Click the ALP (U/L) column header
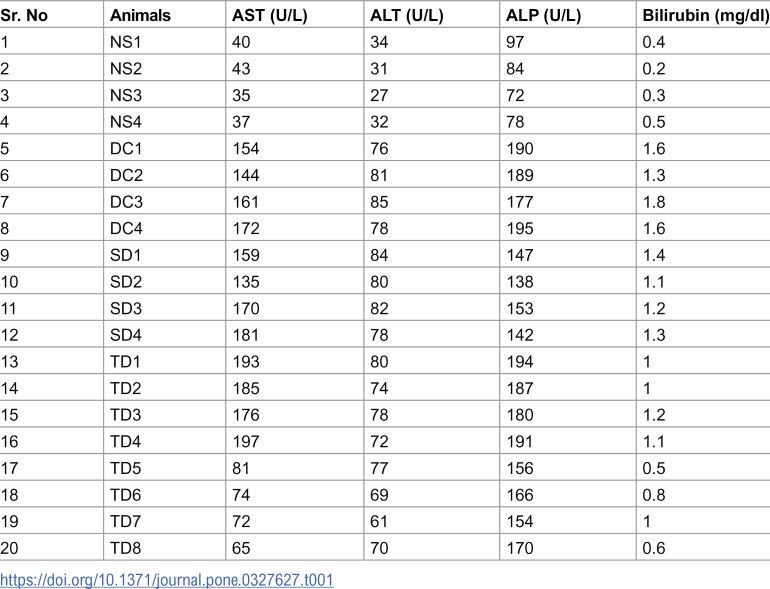770x589 pixels. click(544, 15)
